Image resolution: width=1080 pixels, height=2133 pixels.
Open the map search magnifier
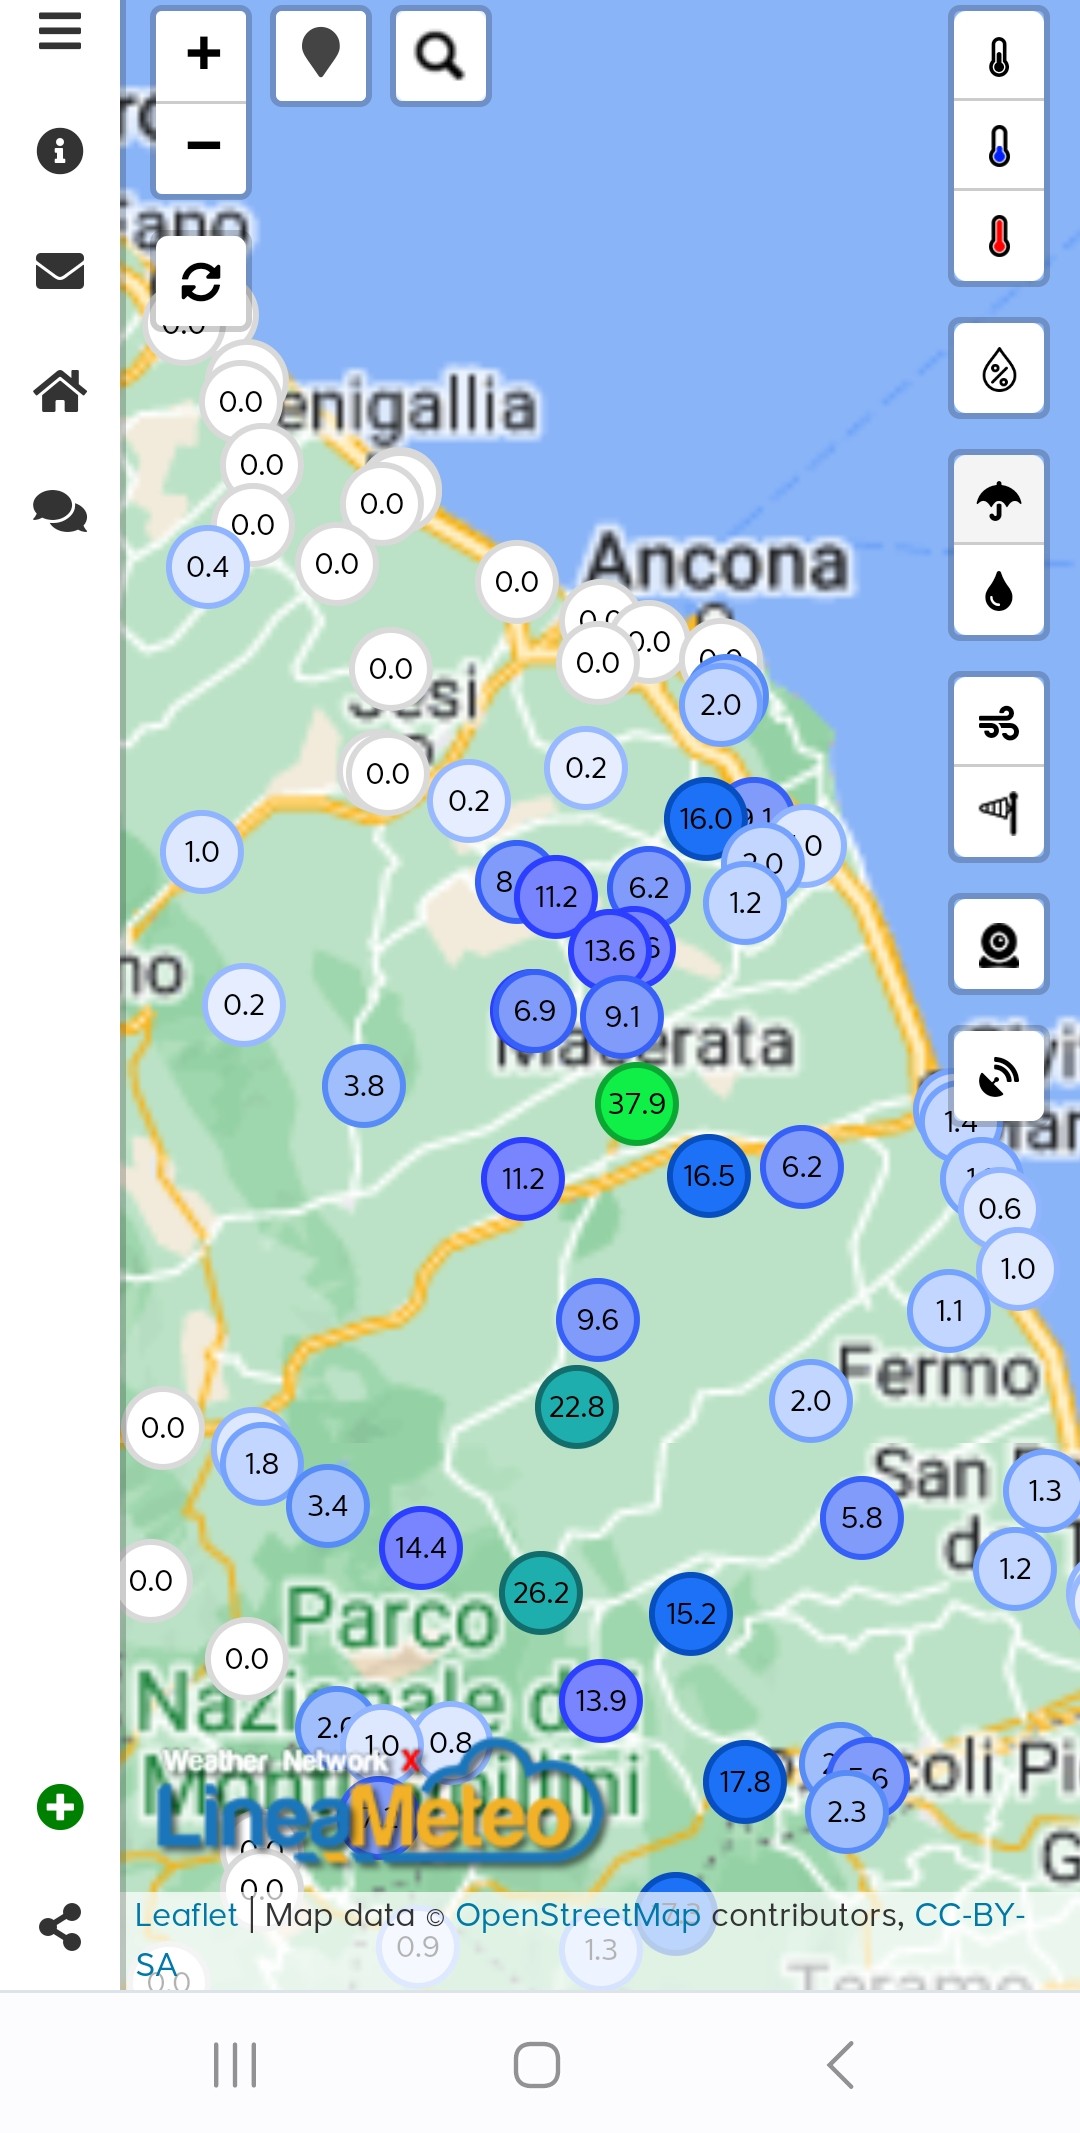coord(440,55)
